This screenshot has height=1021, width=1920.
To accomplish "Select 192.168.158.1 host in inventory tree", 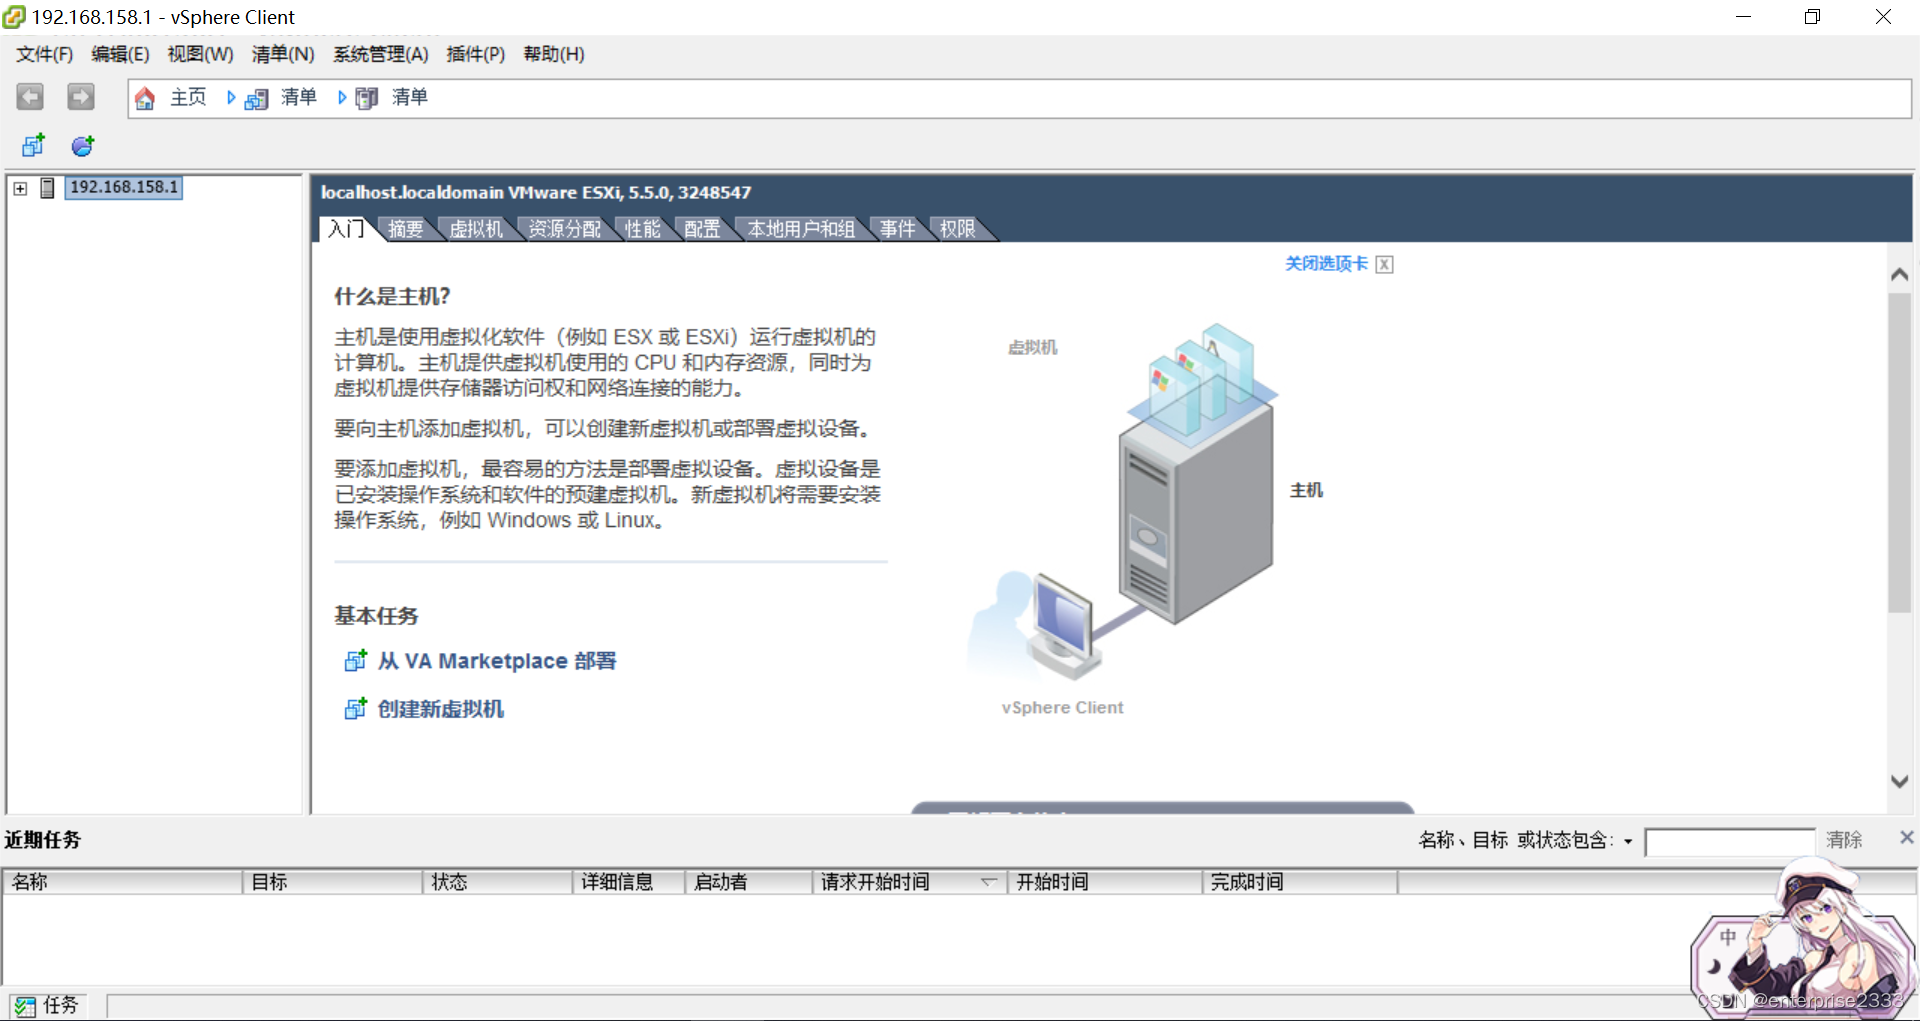I will point(124,187).
